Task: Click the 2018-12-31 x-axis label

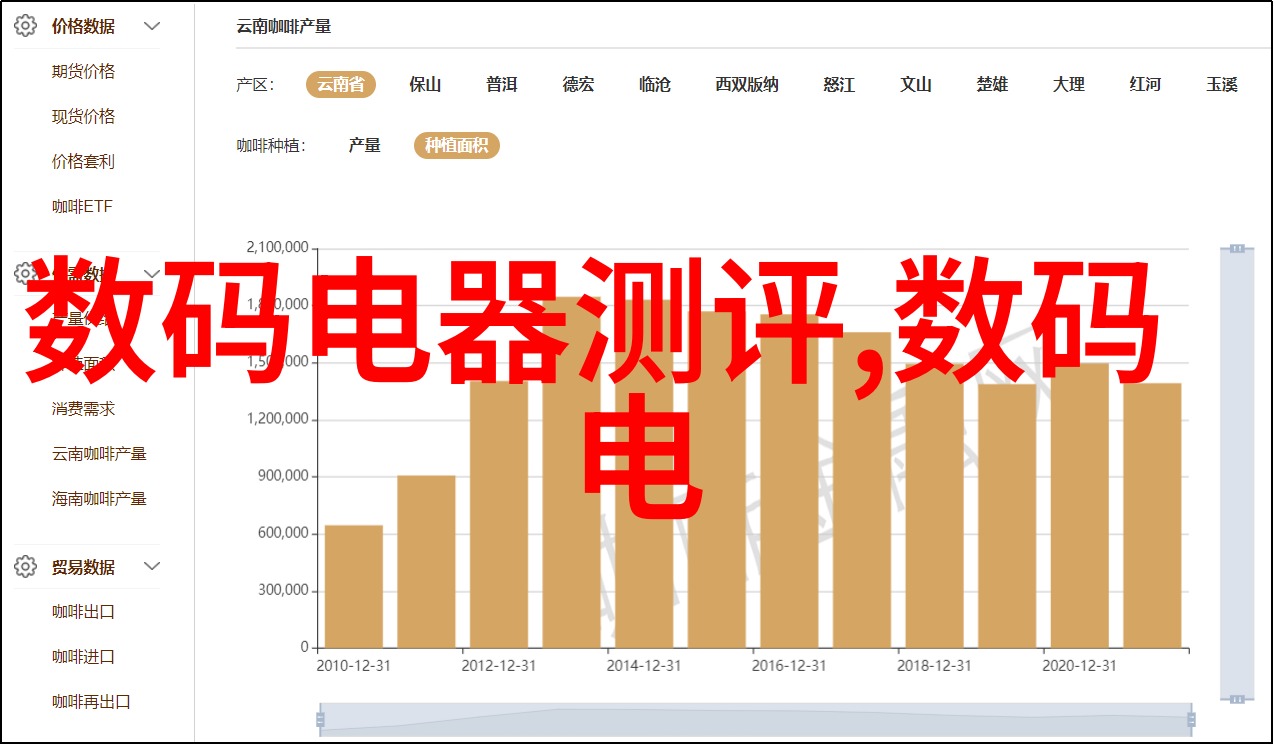Action: 935,665
